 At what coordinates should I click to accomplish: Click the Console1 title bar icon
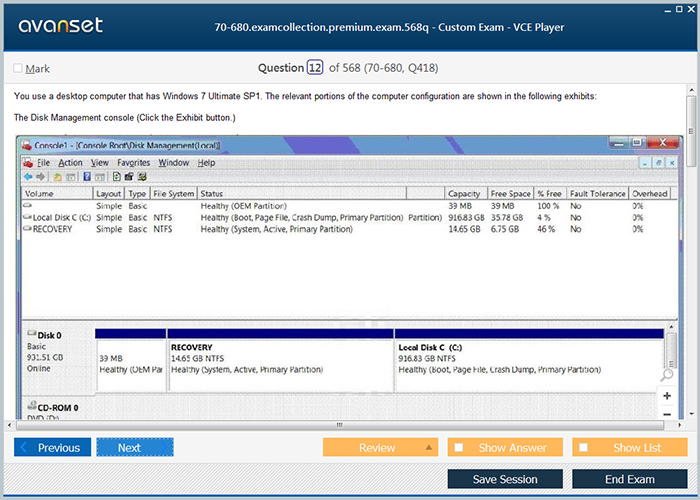pos(26,145)
